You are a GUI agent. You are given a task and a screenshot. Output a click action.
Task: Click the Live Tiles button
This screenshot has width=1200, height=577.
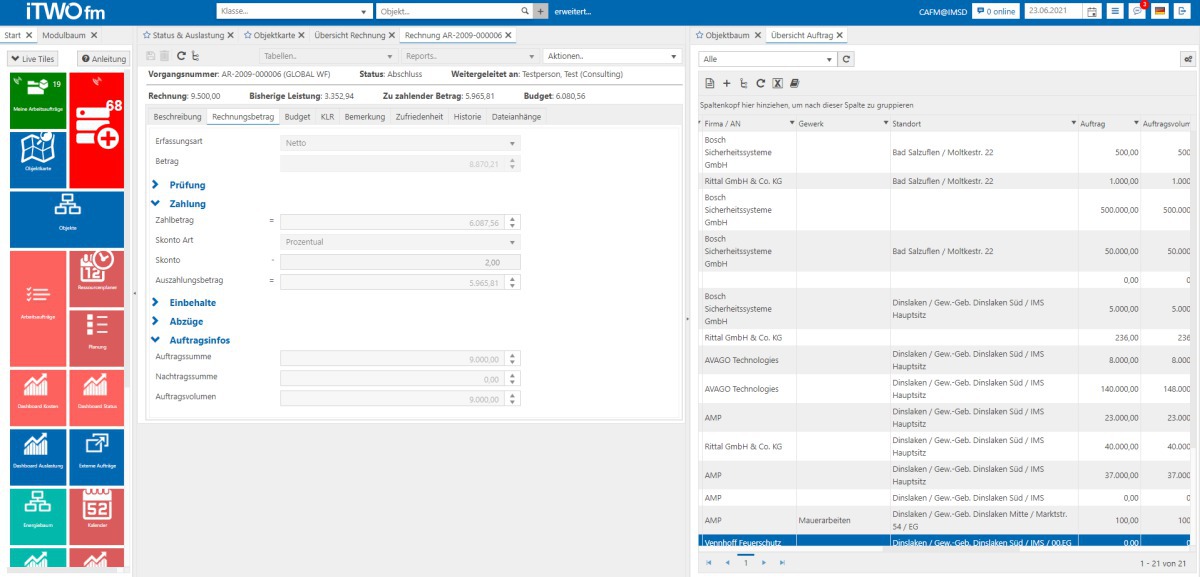click(34, 59)
